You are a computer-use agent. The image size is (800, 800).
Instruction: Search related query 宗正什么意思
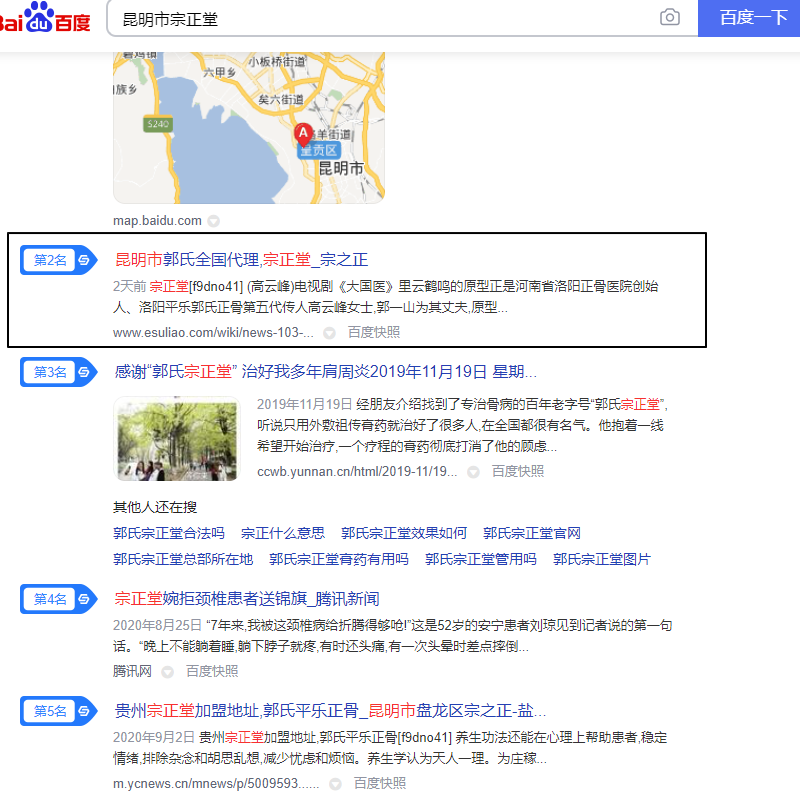[x=283, y=533]
